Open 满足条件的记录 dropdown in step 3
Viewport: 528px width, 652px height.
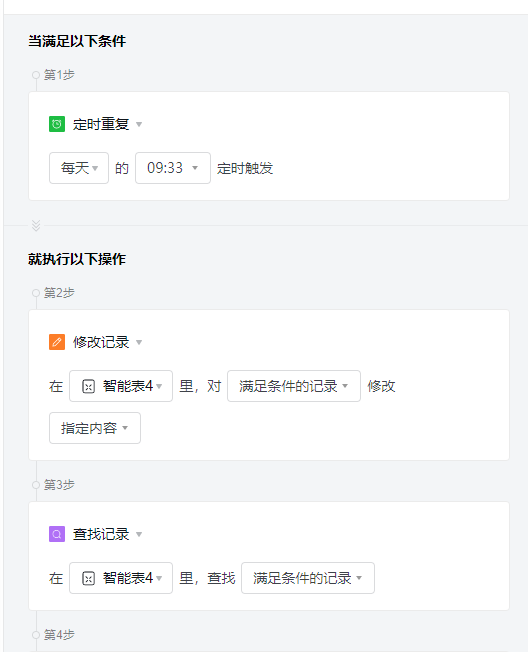(x=308, y=578)
